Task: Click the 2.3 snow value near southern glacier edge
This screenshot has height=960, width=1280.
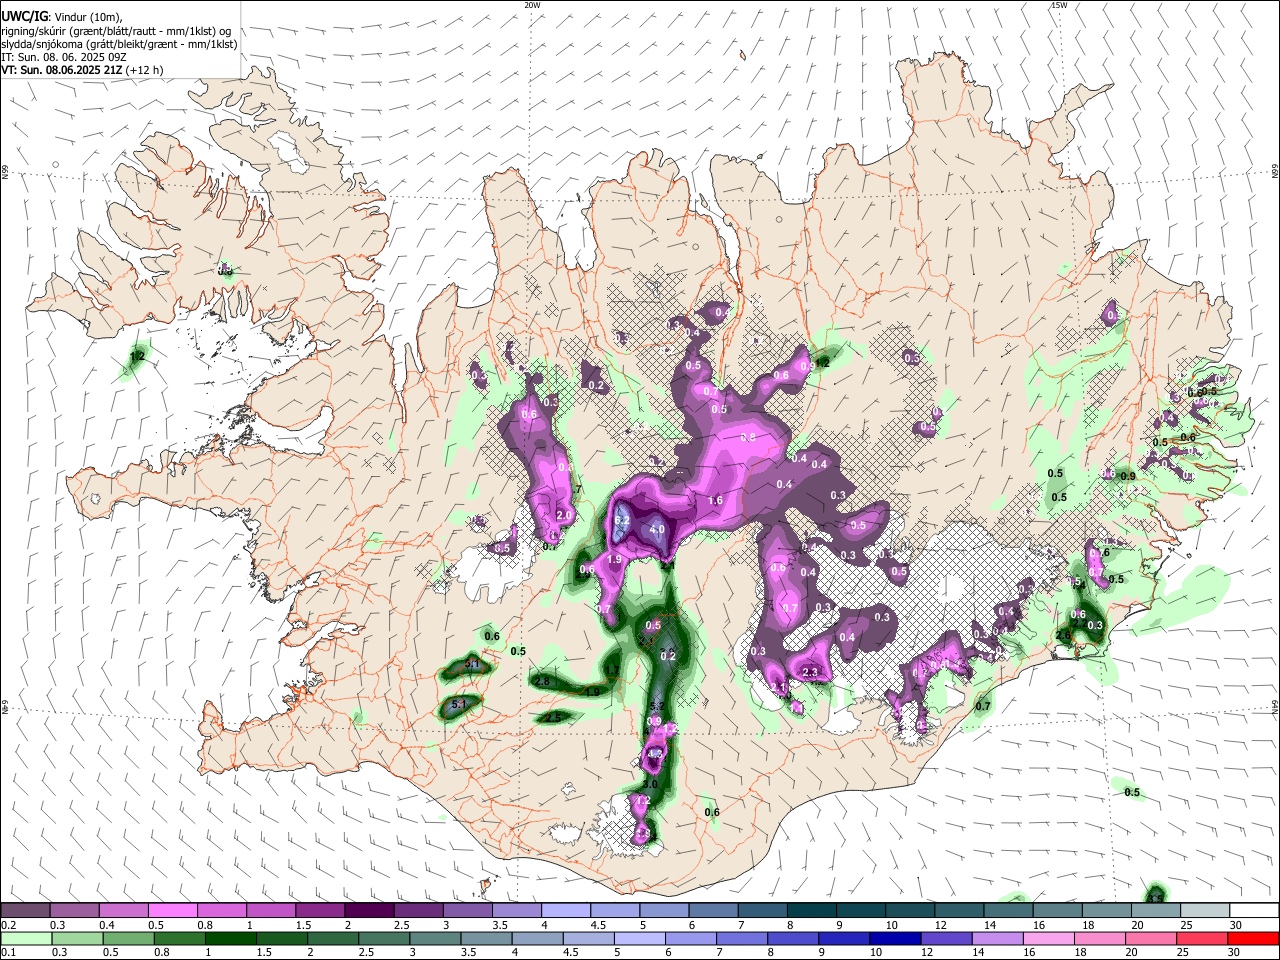Action: (810, 672)
